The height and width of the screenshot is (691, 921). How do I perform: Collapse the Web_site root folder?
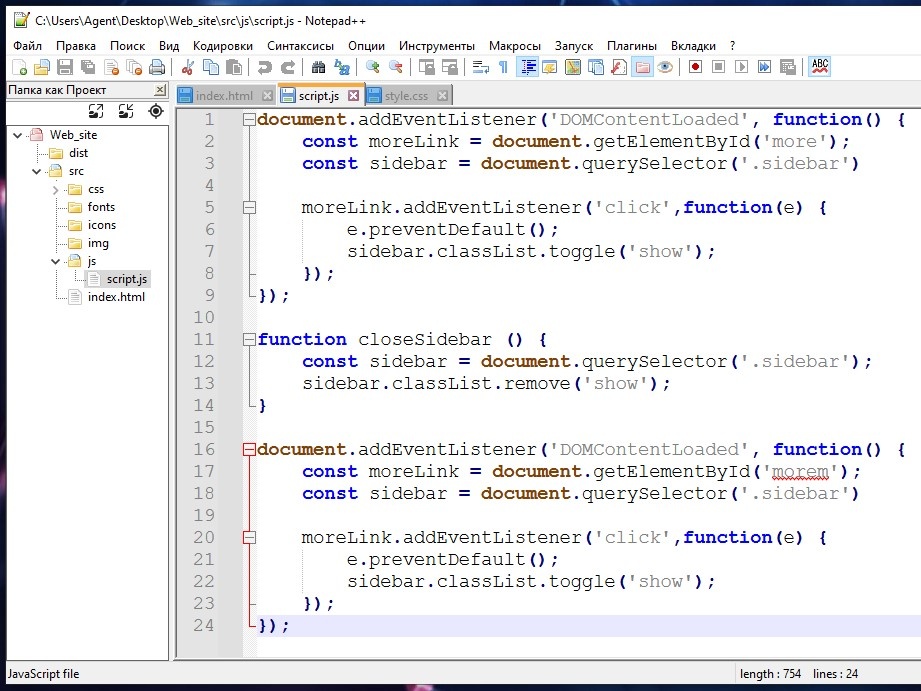19,135
